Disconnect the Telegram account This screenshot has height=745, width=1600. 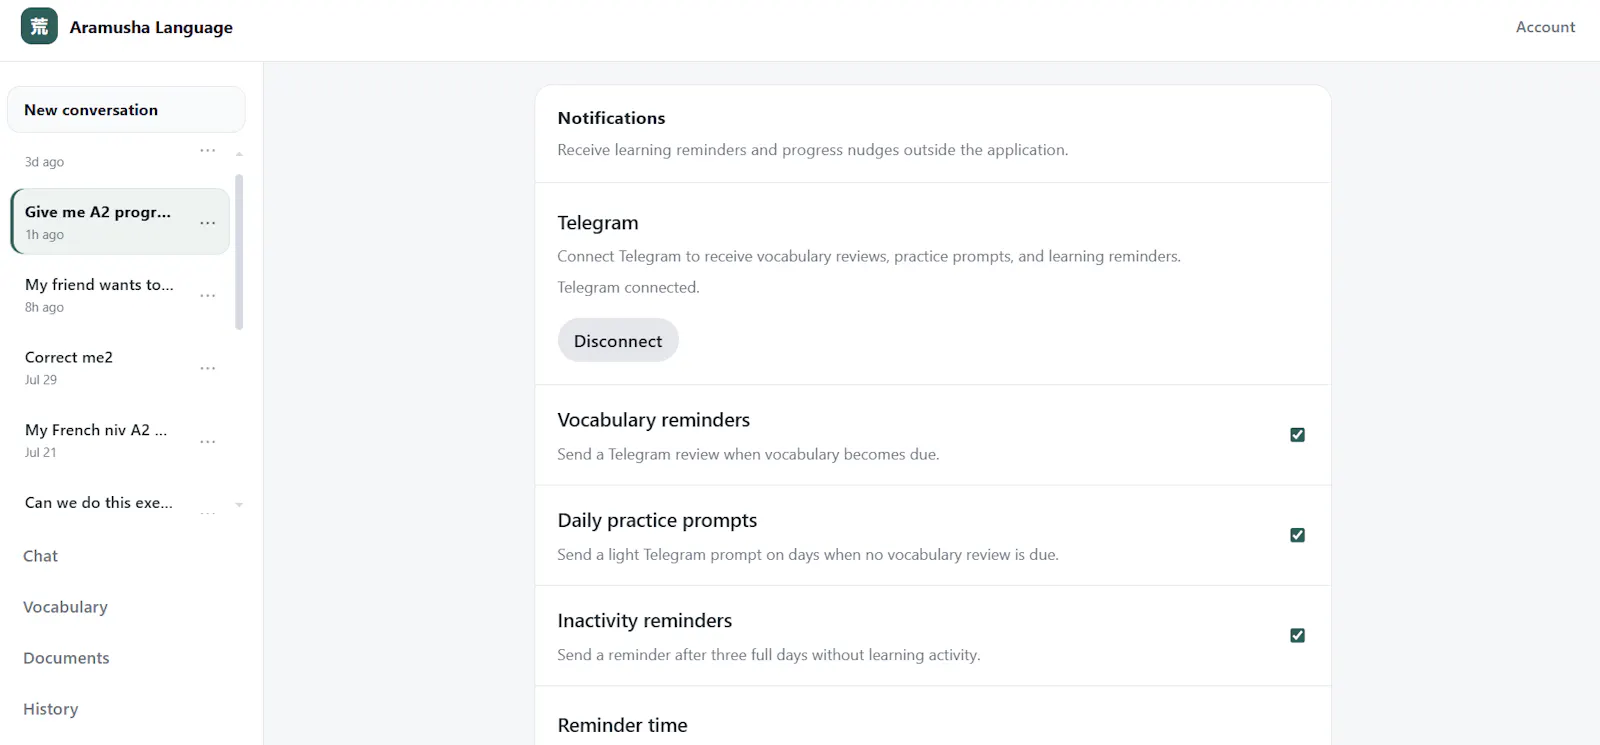(x=618, y=341)
